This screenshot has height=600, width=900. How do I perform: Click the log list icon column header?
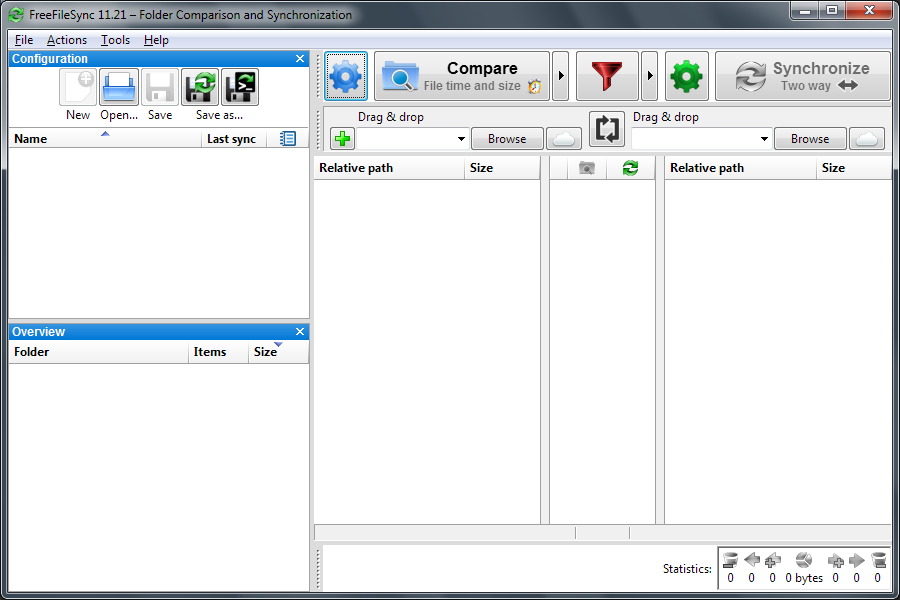288,138
